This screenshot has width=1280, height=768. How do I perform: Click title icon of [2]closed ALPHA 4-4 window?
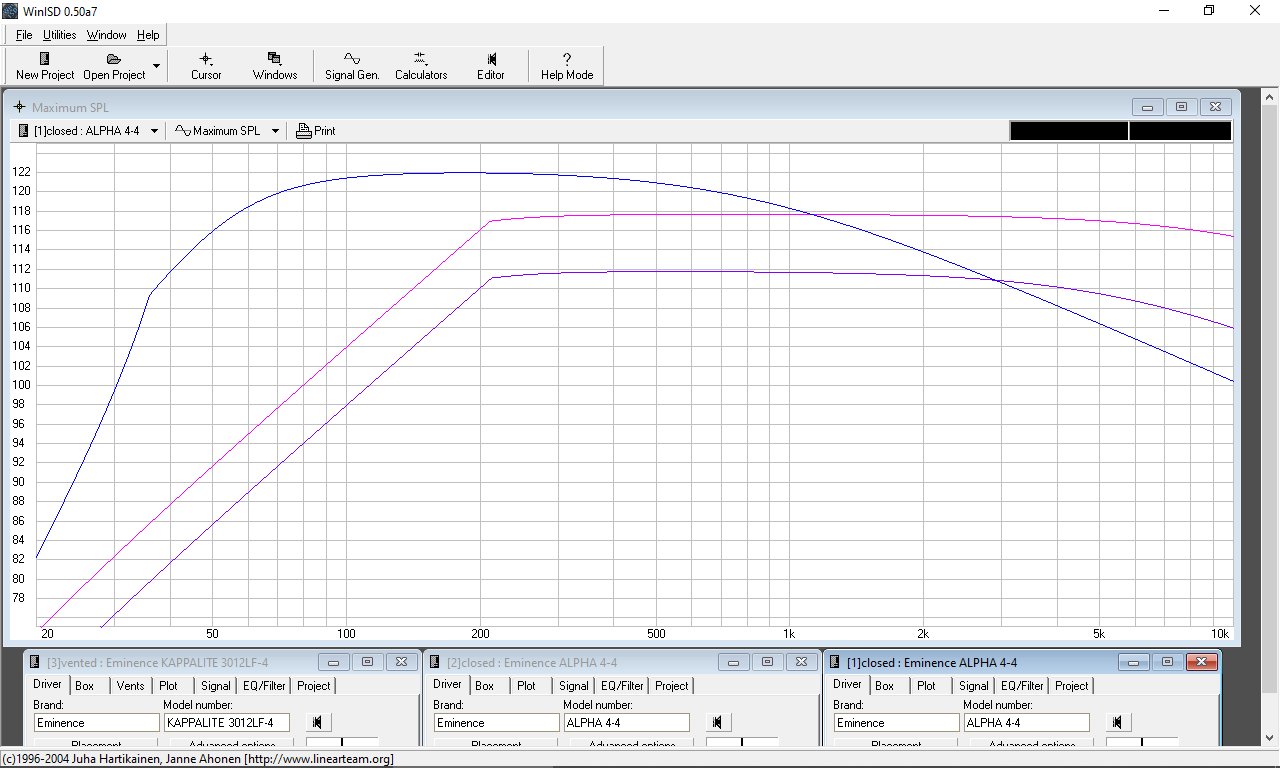[x=435, y=662]
